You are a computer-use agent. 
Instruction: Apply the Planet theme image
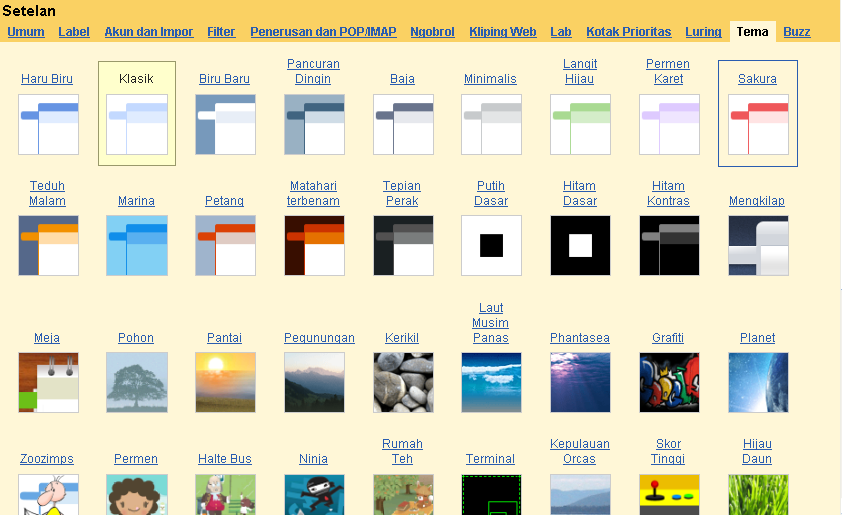coord(758,382)
